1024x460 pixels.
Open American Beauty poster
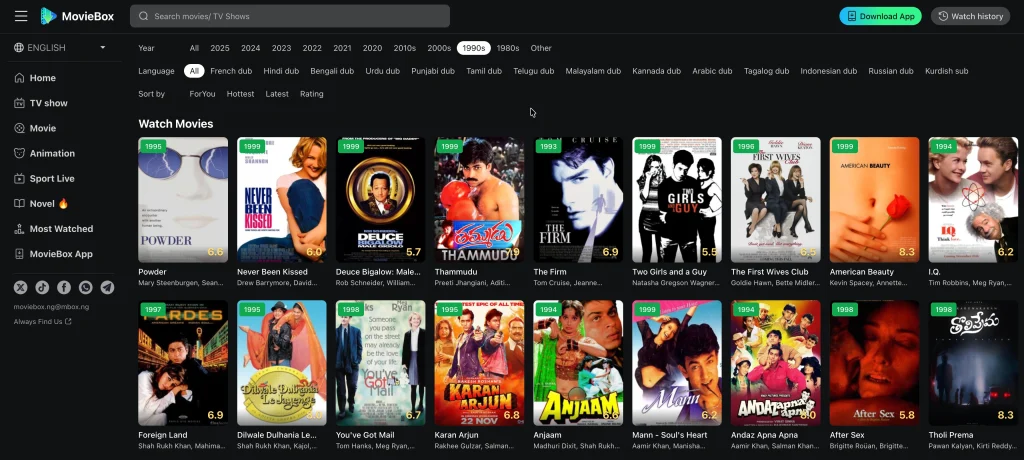(x=874, y=199)
